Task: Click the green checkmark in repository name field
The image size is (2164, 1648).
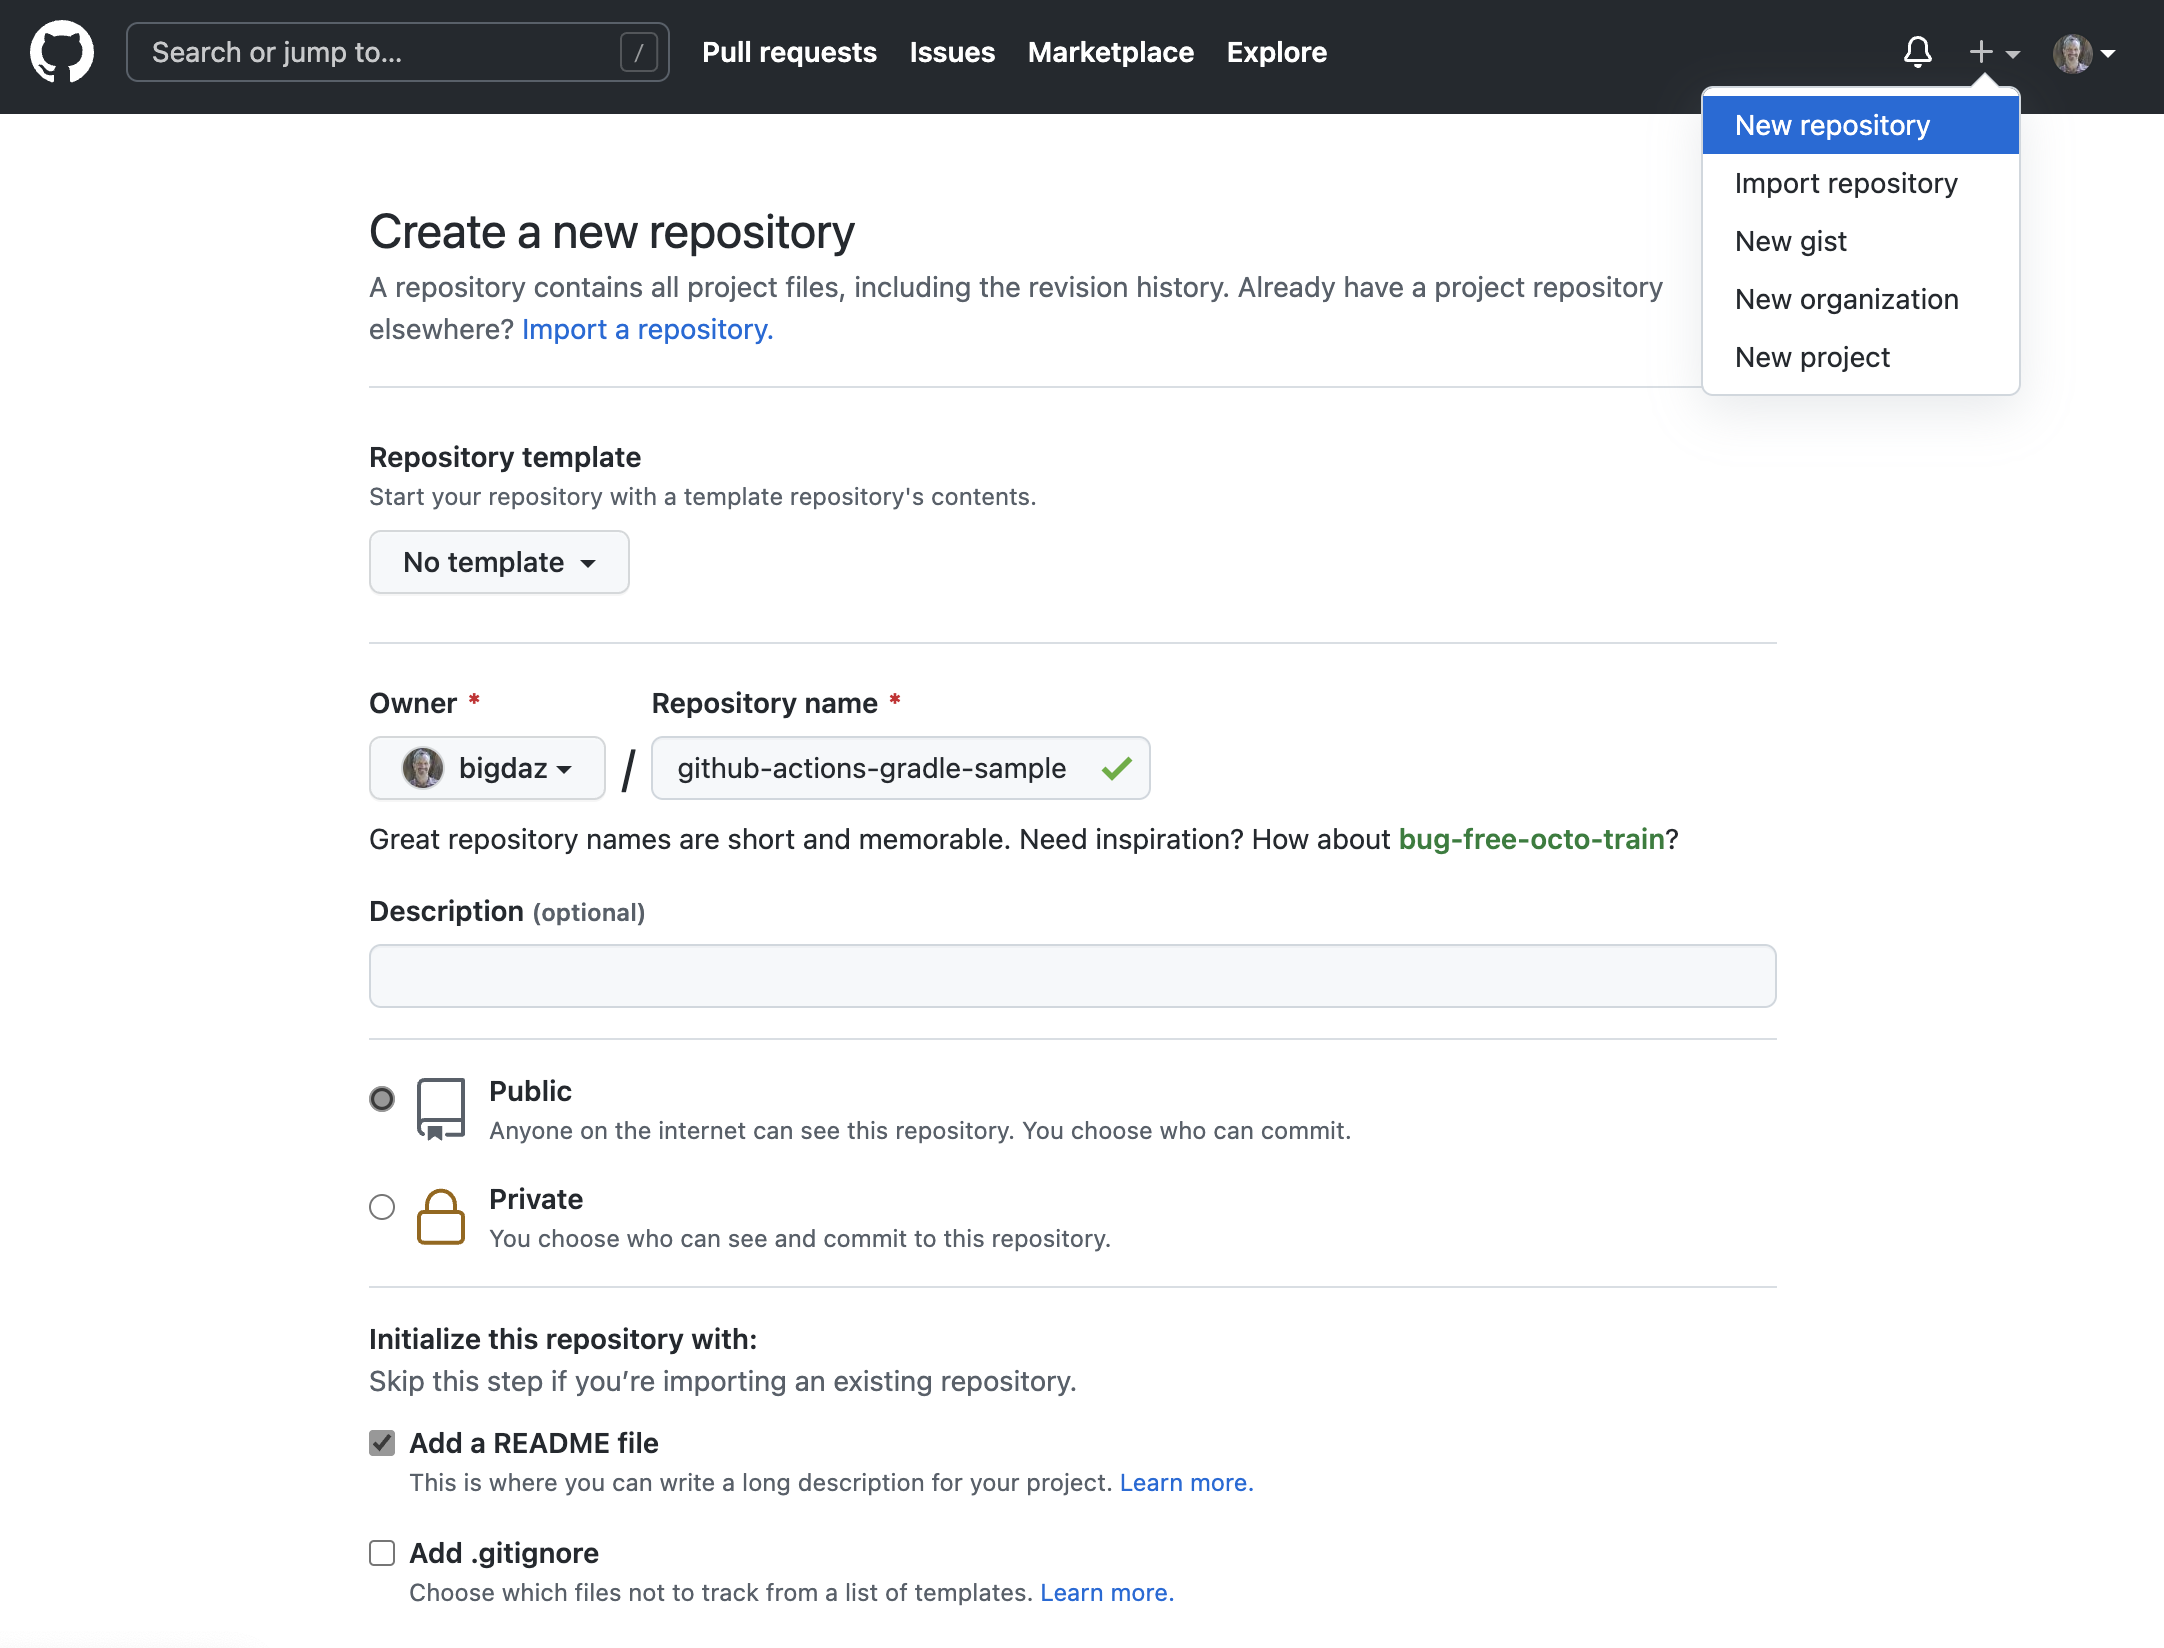Action: tap(1118, 768)
